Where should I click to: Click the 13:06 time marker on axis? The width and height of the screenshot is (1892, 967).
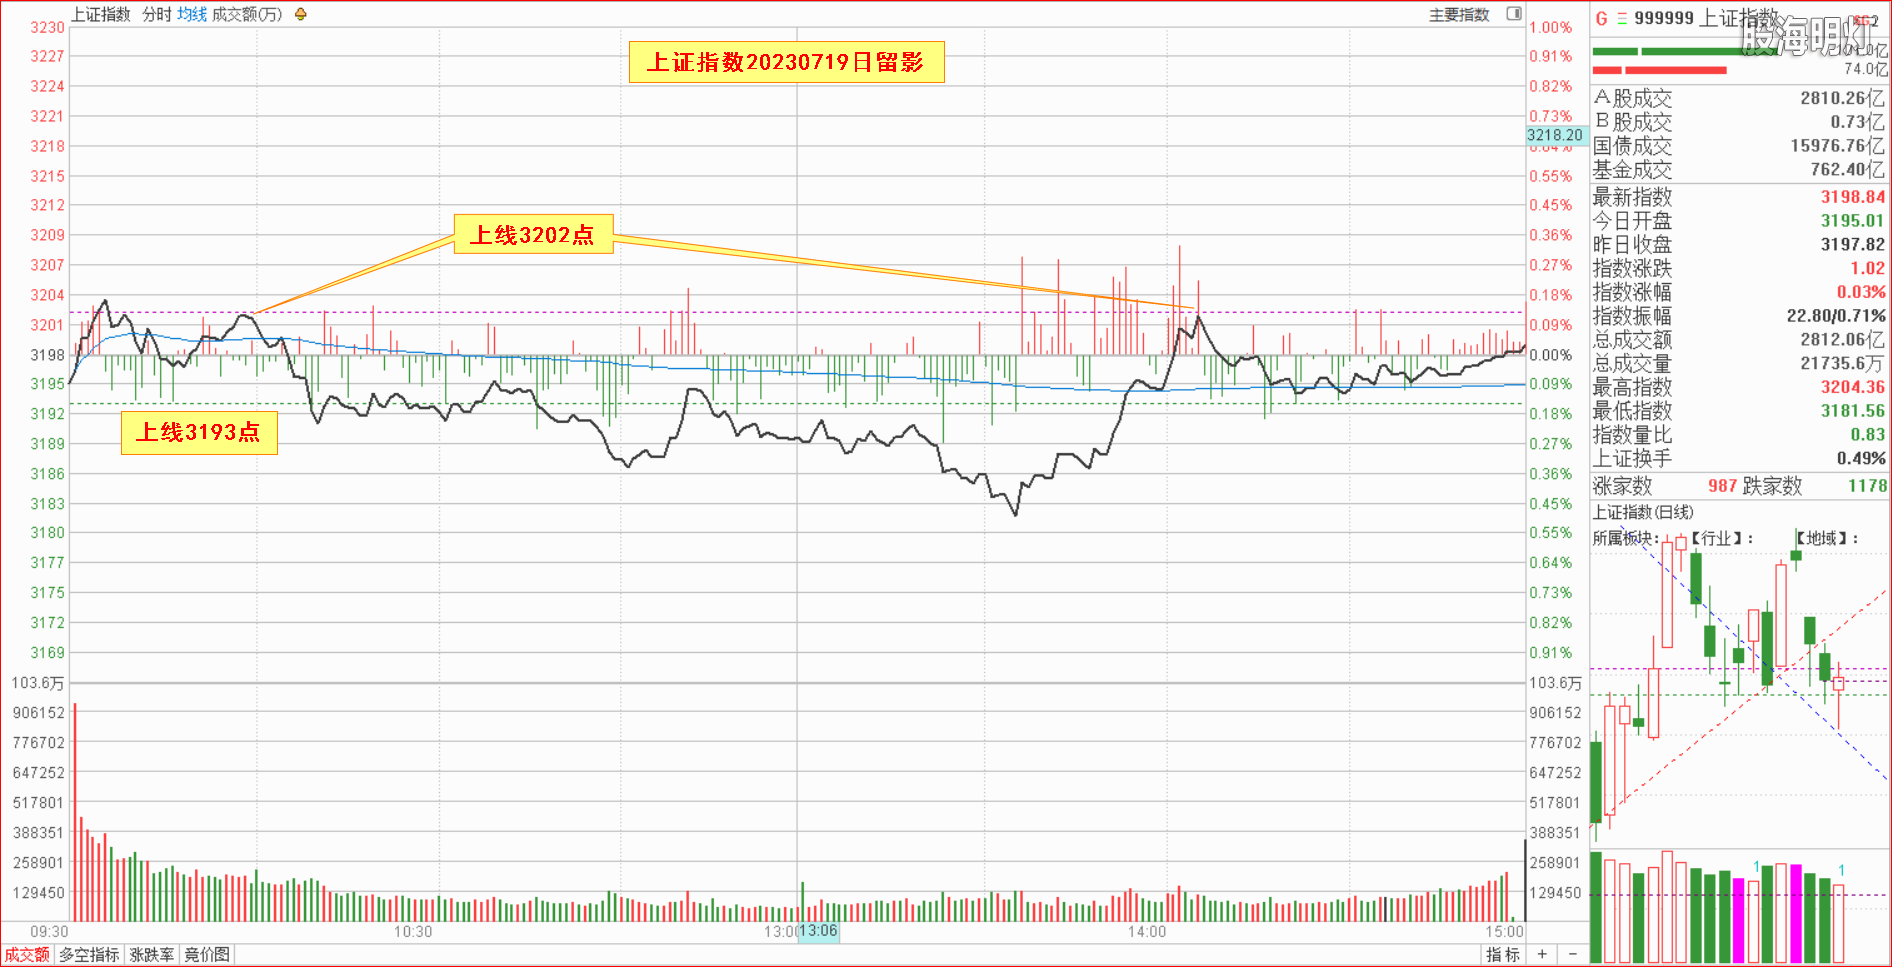coord(818,931)
